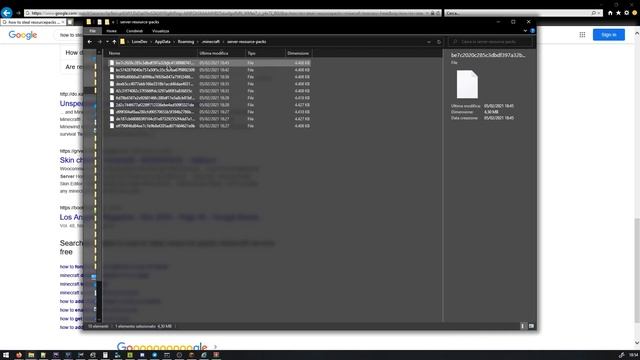
Task: Close the 'how to steal resourcepacks' browser tab
Action: point(63,22)
